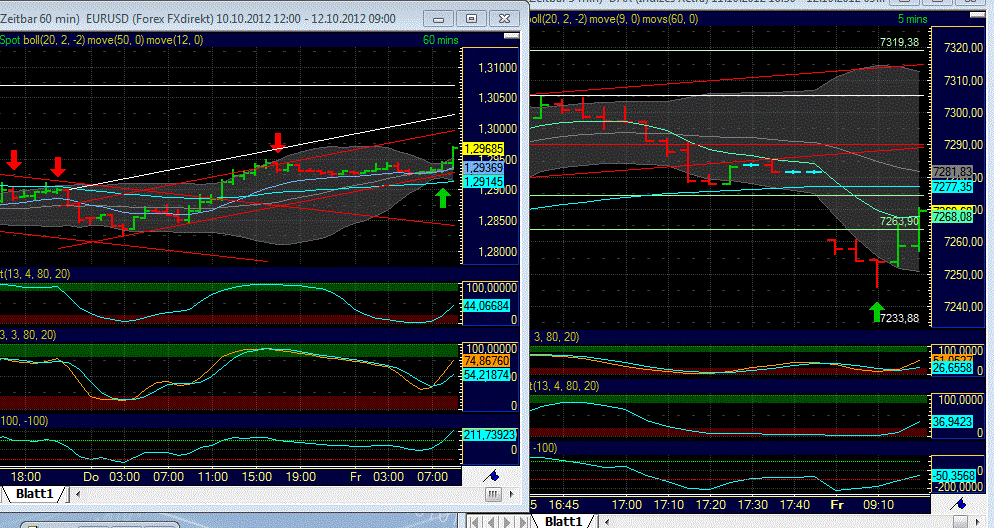The image size is (994, 528).
Task: Click the 5 mins timeframe label
Action: [x=913, y=19]
